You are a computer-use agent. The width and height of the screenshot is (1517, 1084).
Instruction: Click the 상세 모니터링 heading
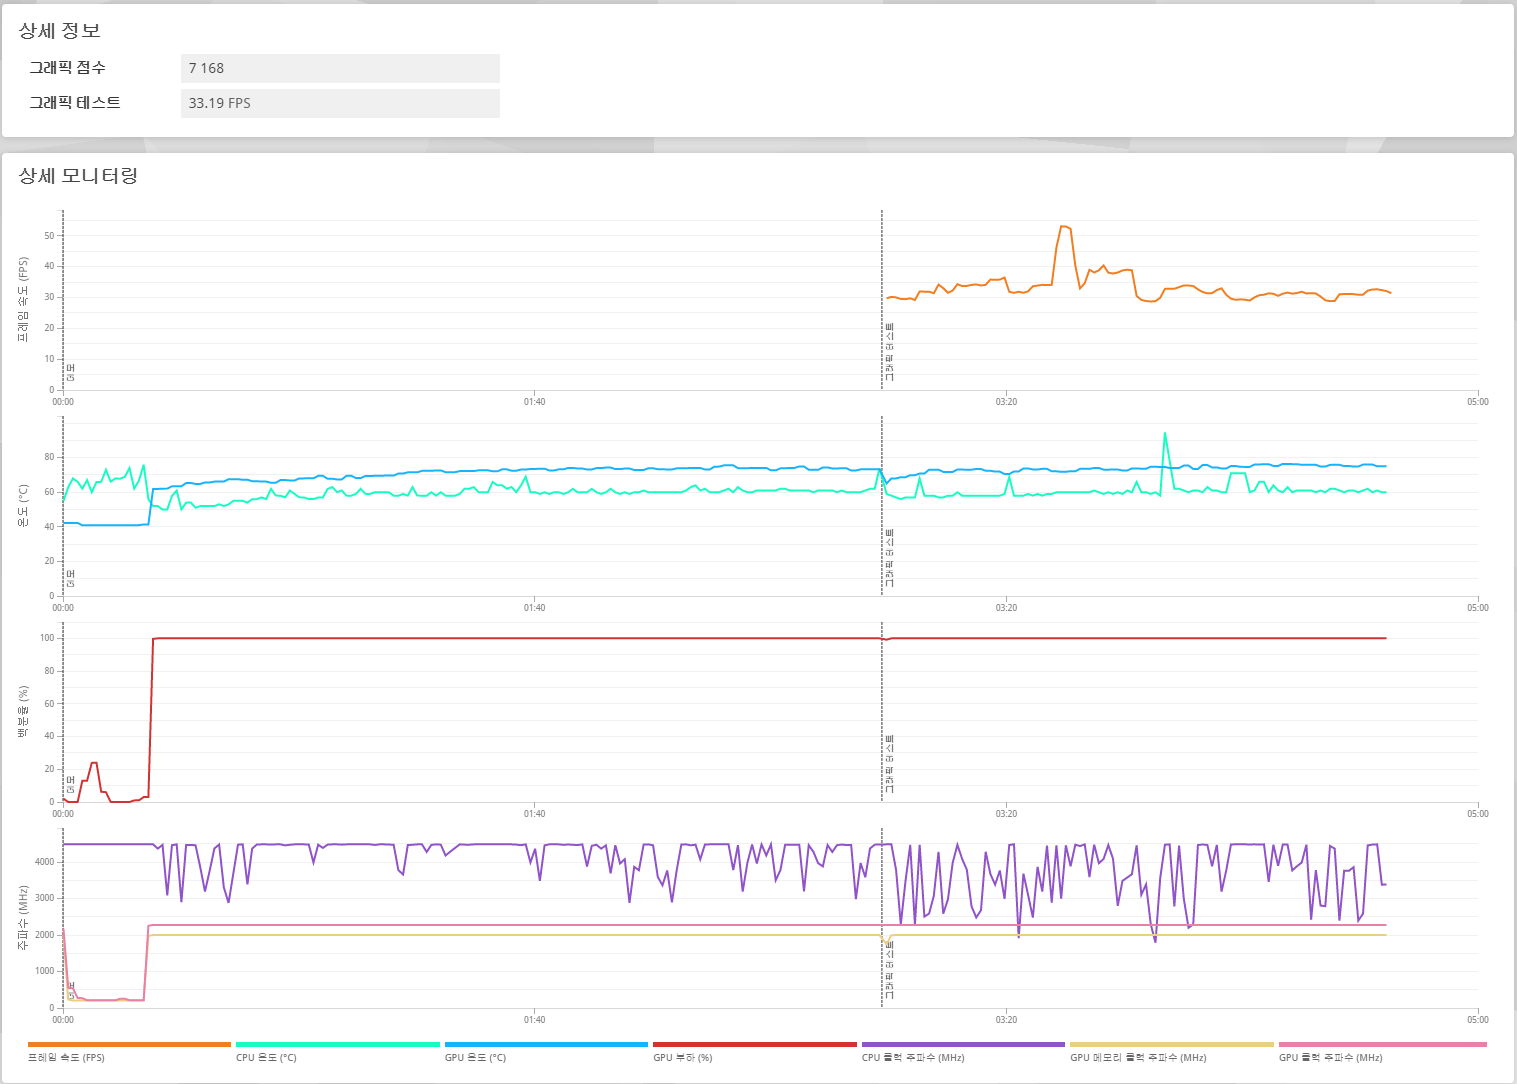[78, 176]
